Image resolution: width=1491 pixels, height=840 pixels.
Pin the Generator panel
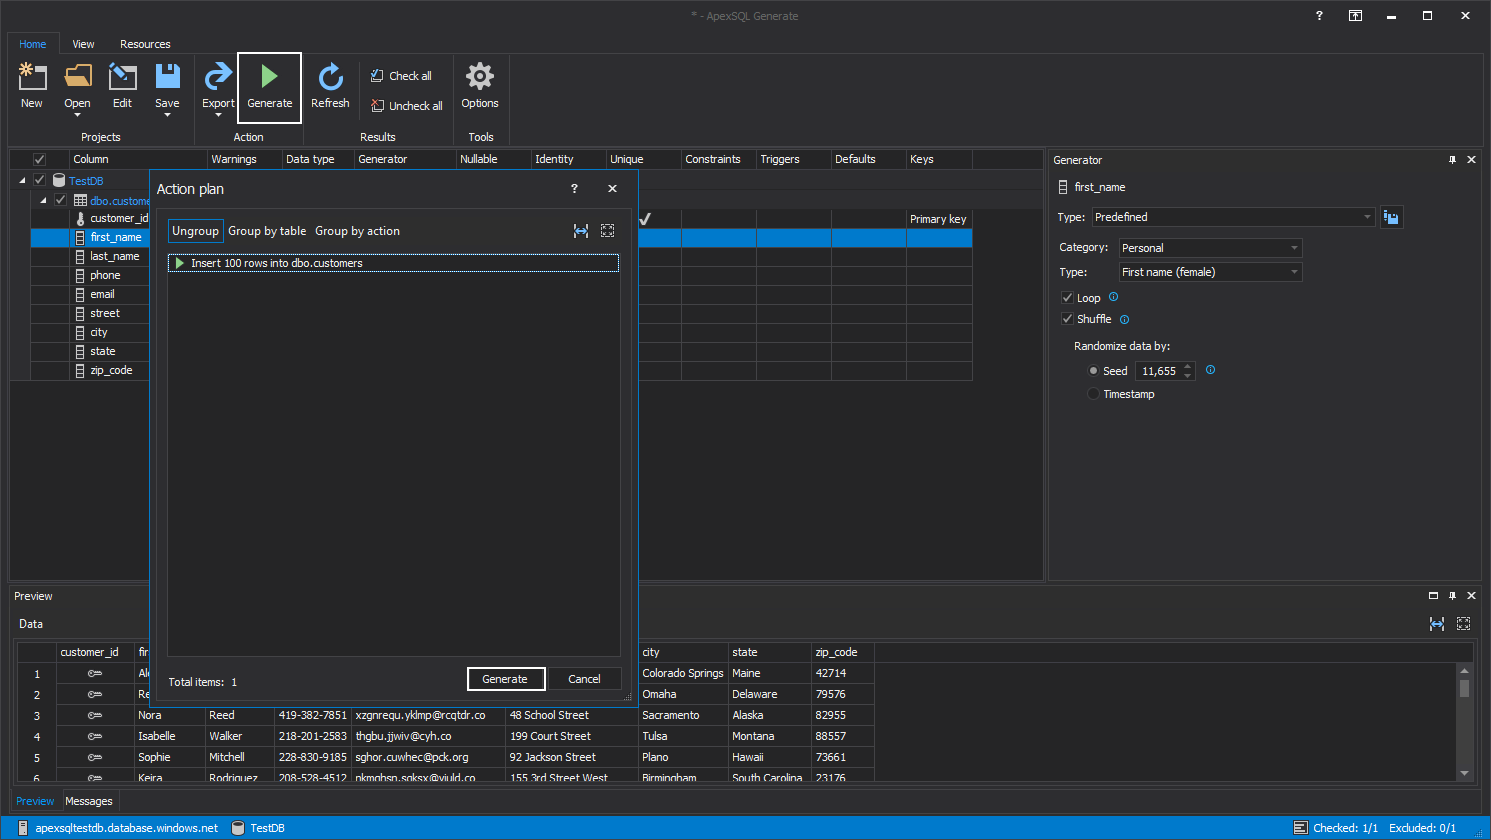(1452, 159)
